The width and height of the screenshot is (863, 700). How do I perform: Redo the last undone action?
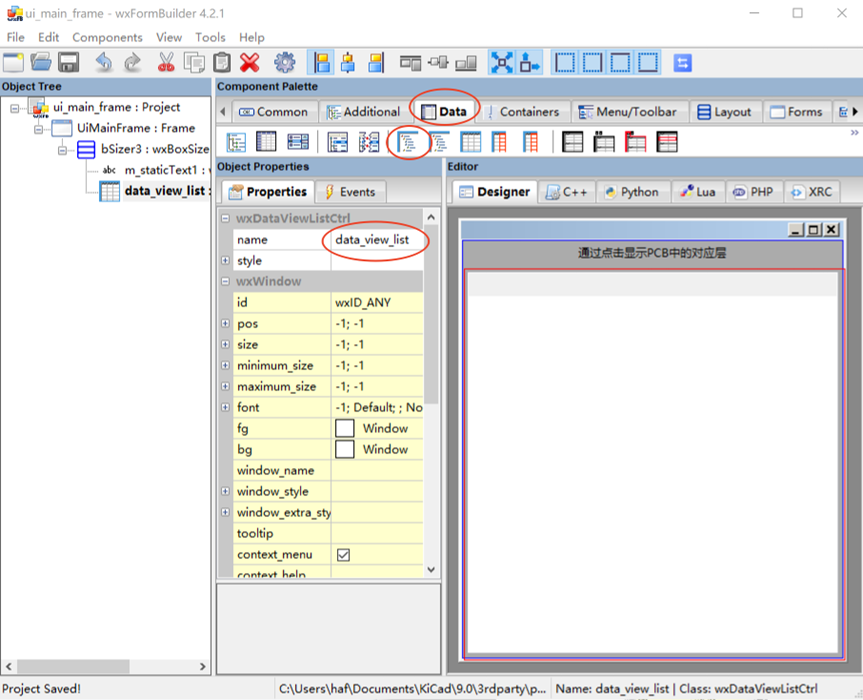tap(132, 63)
